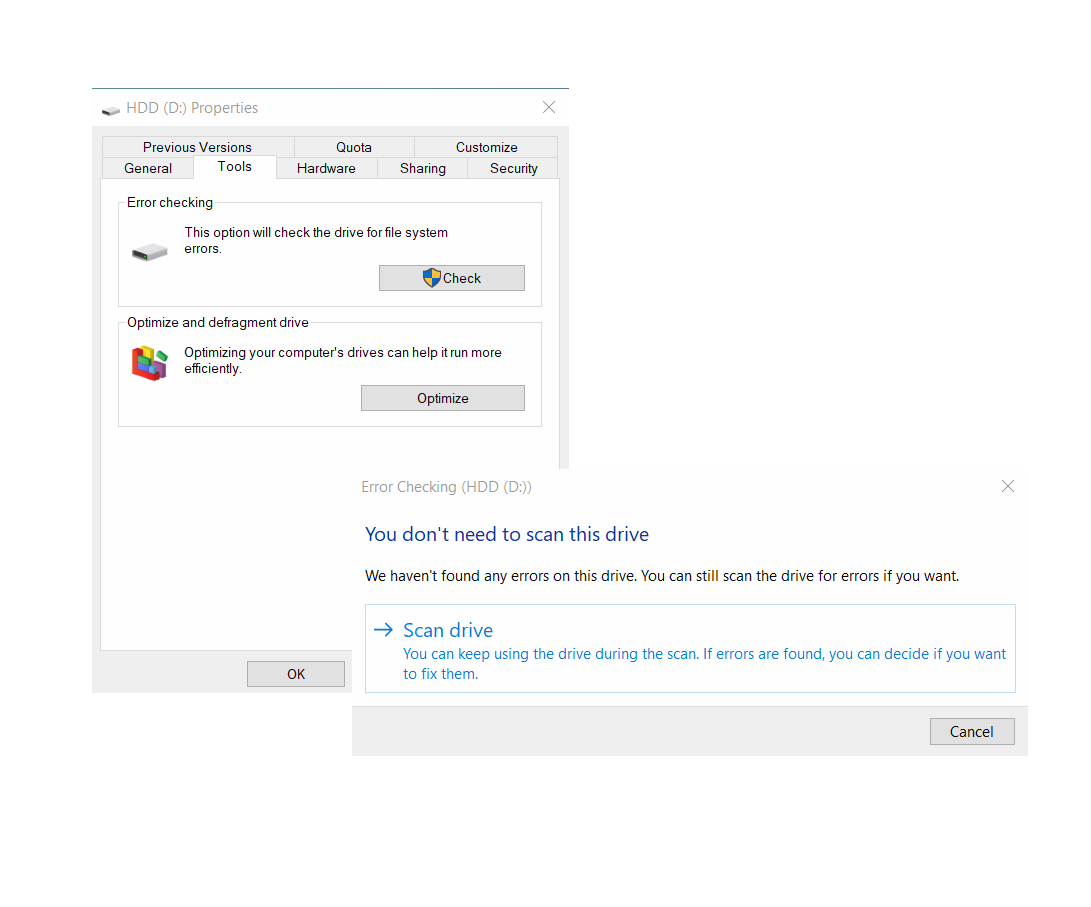The height and width of the screenshot is (907, 1091).
Task: Click the heading 'You don't need to scan this drive'
Action: coord(507,534)
